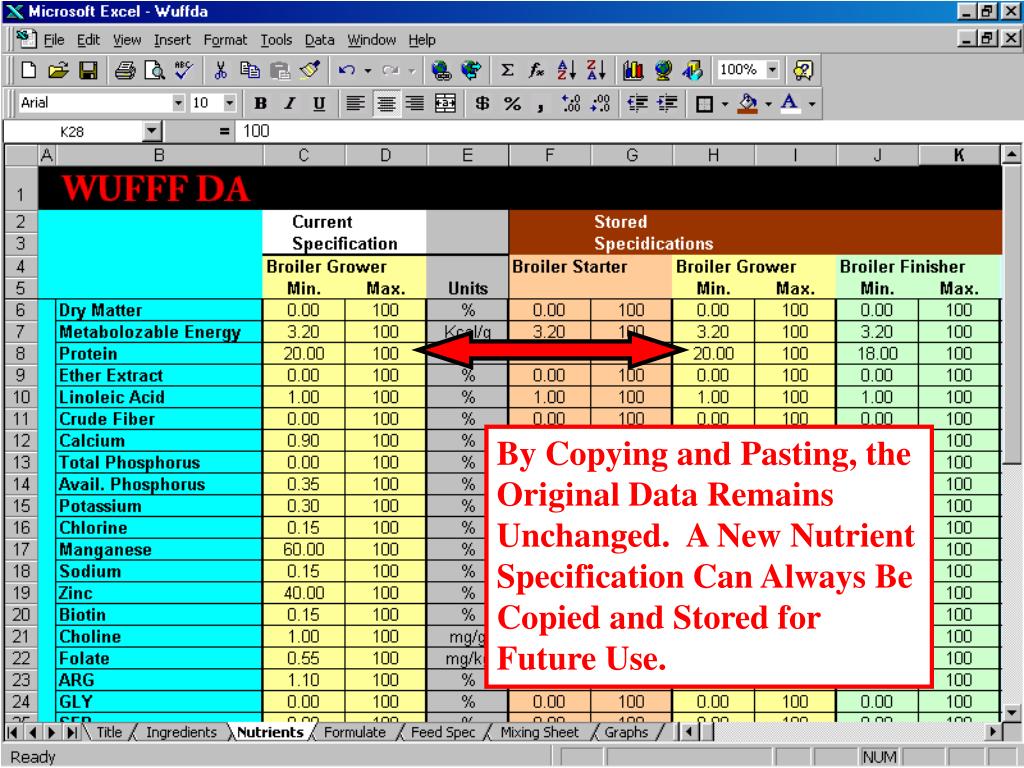Print the sheet using printer icon
1024x768 pixels.
tap(125, 70)
